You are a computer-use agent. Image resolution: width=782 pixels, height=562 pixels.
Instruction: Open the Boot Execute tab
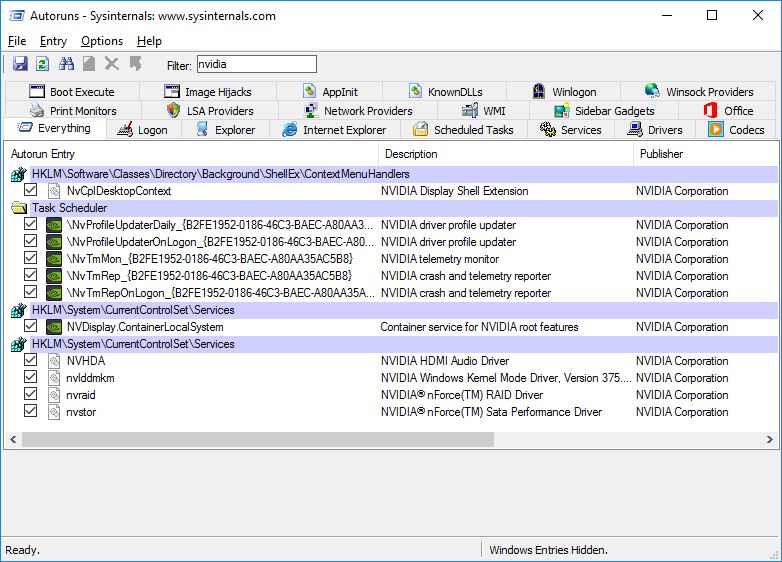pyautogui.click(x=72, y=92)
